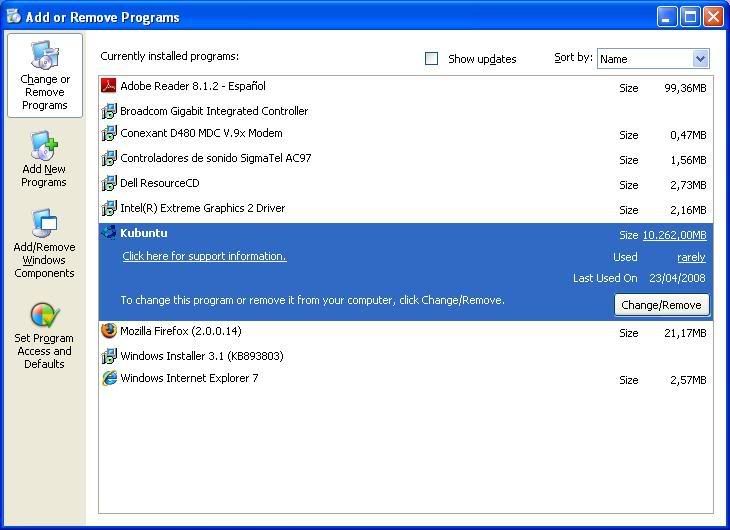Click the Change or Remove Programs sidebar icon
The height and width of the screenshot is (530, 730).
click(x=45, y=55)
